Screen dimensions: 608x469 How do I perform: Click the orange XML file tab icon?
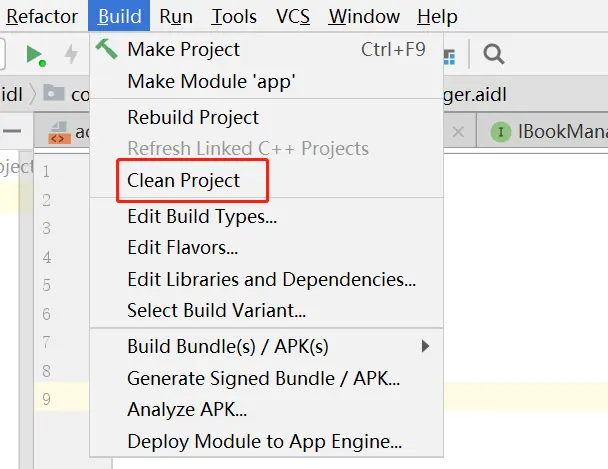coord(59,133)
